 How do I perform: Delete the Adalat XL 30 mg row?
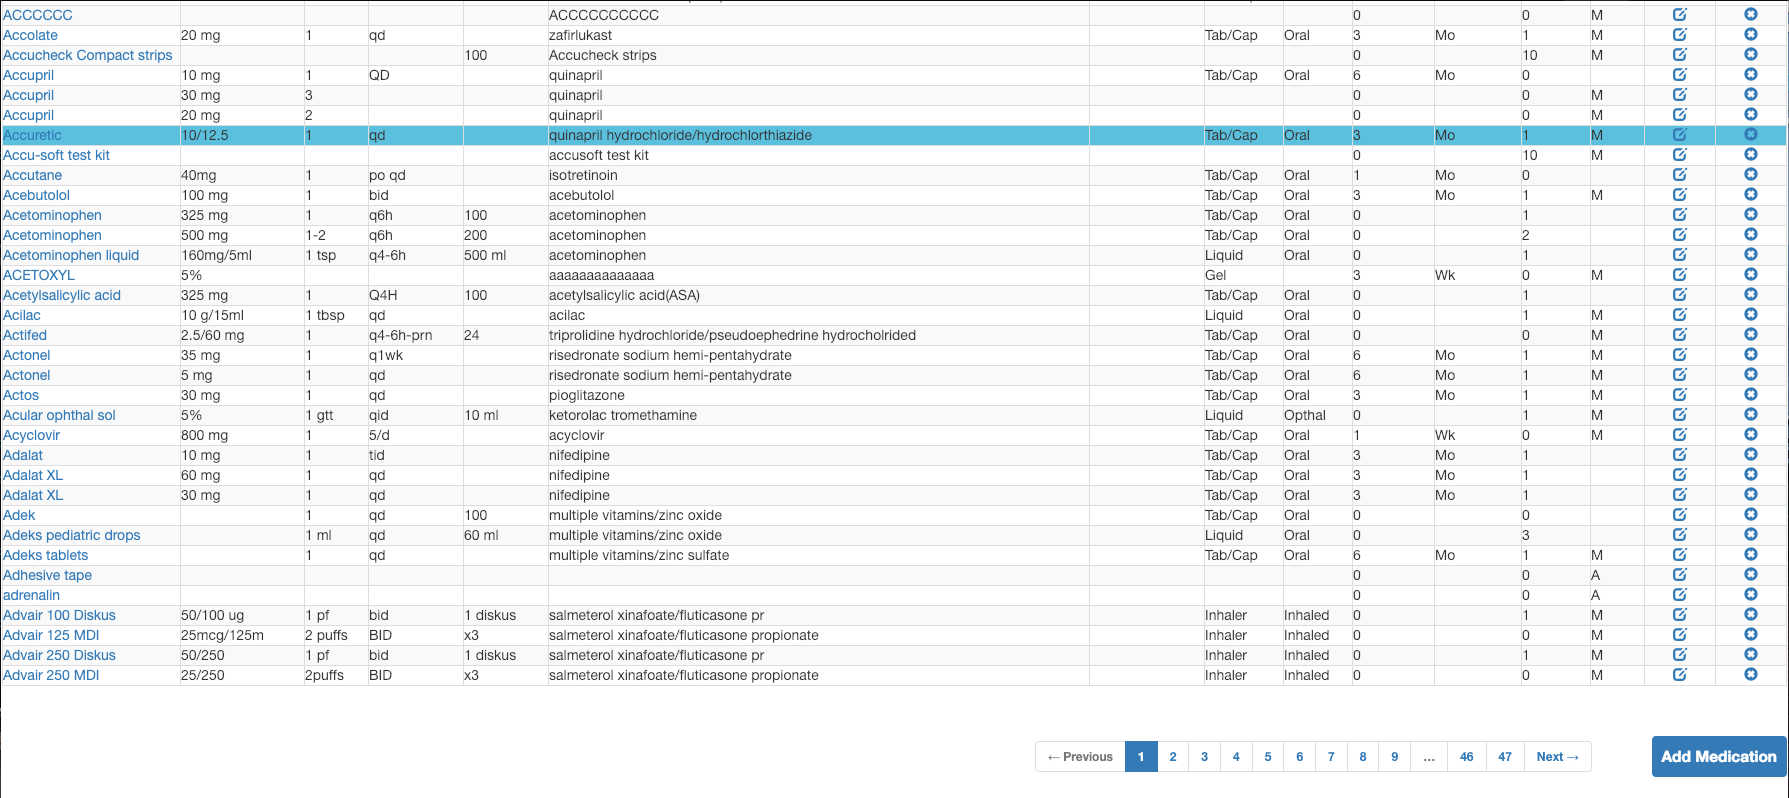tap(1751, 495)
